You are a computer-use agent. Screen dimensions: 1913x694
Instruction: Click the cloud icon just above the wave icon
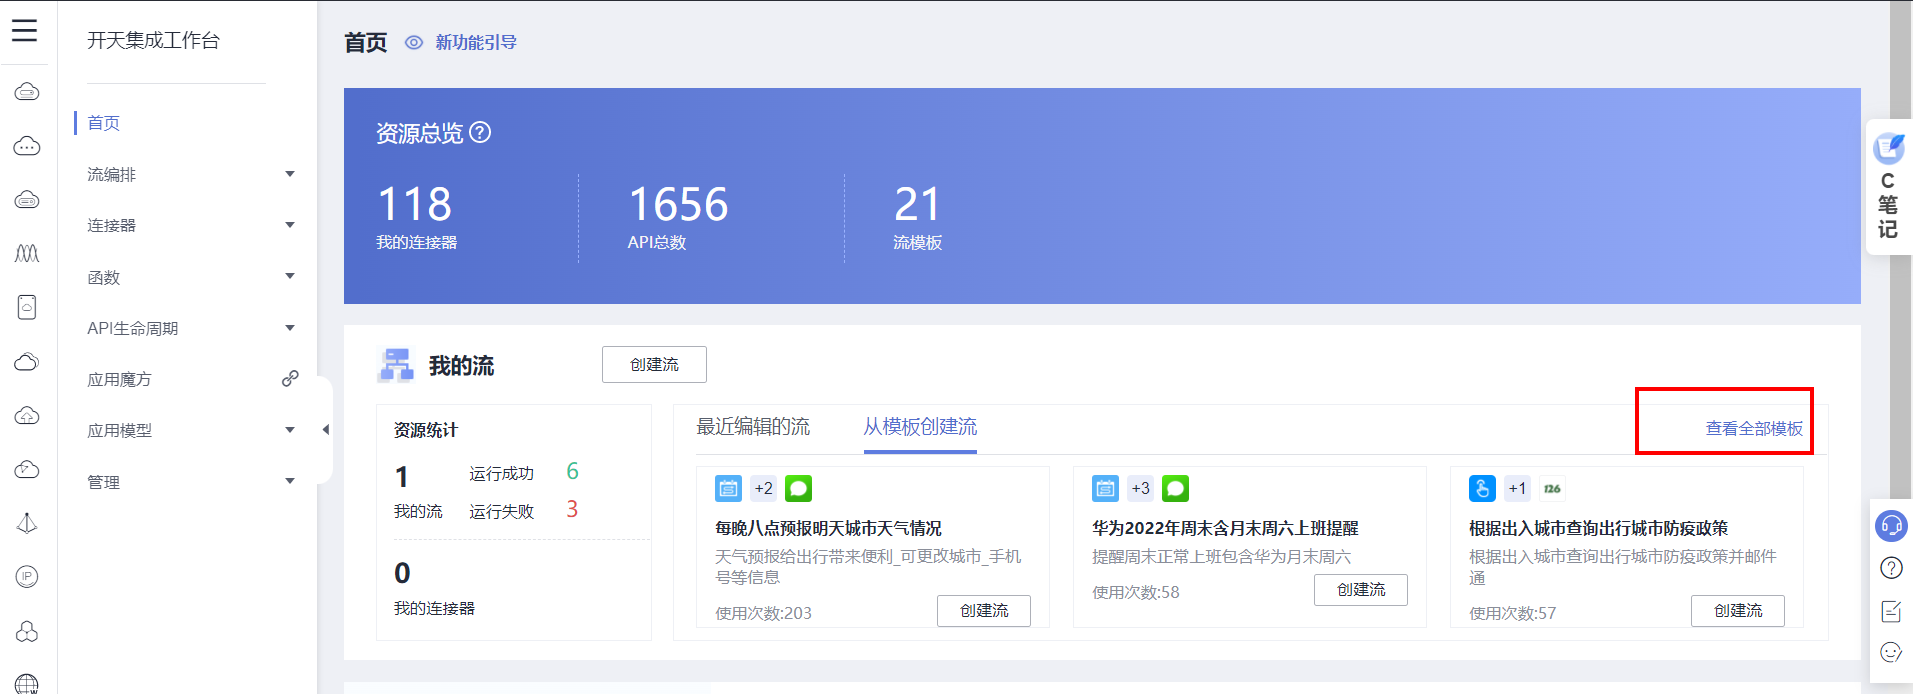click(x=27, y=200)
